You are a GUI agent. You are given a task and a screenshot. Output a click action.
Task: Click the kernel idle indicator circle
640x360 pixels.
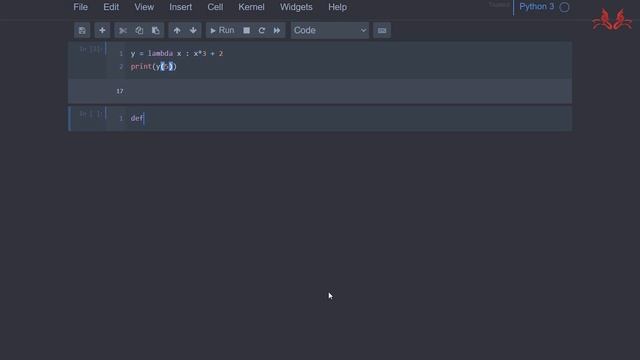[564, 7]
